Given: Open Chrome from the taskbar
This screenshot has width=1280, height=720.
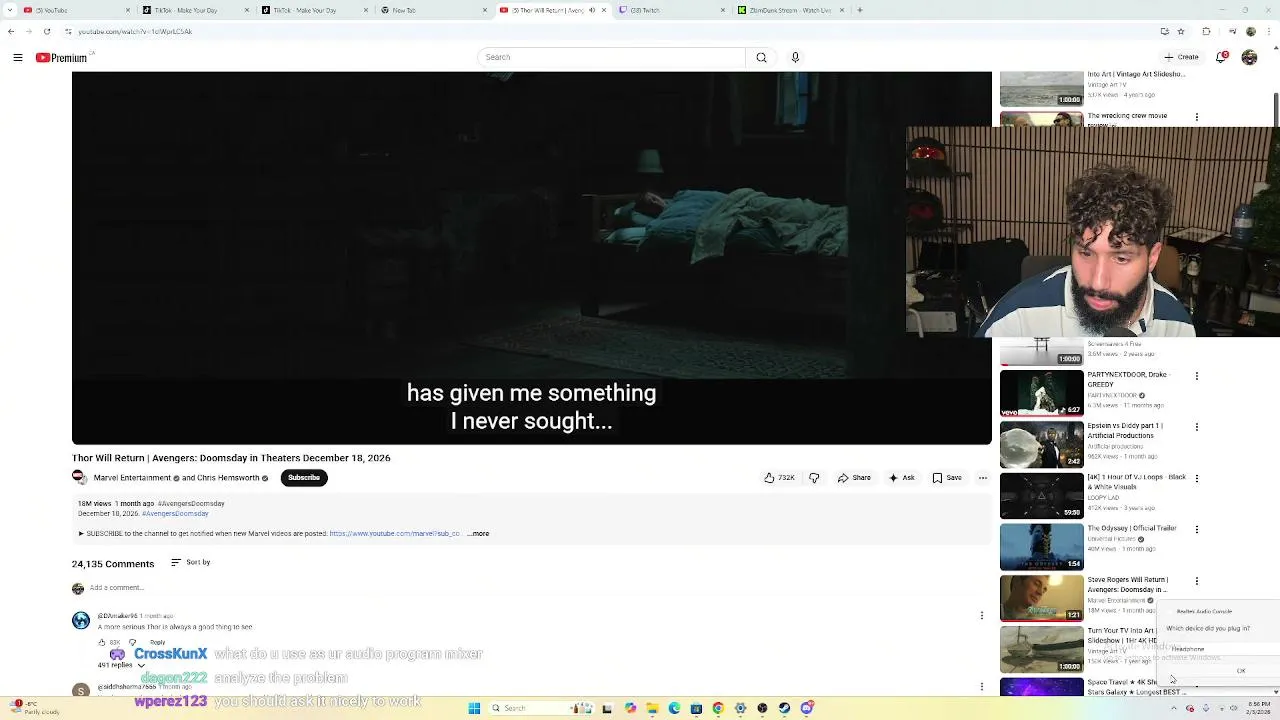Looking at the screenshot, I should (x=718, y=708).
